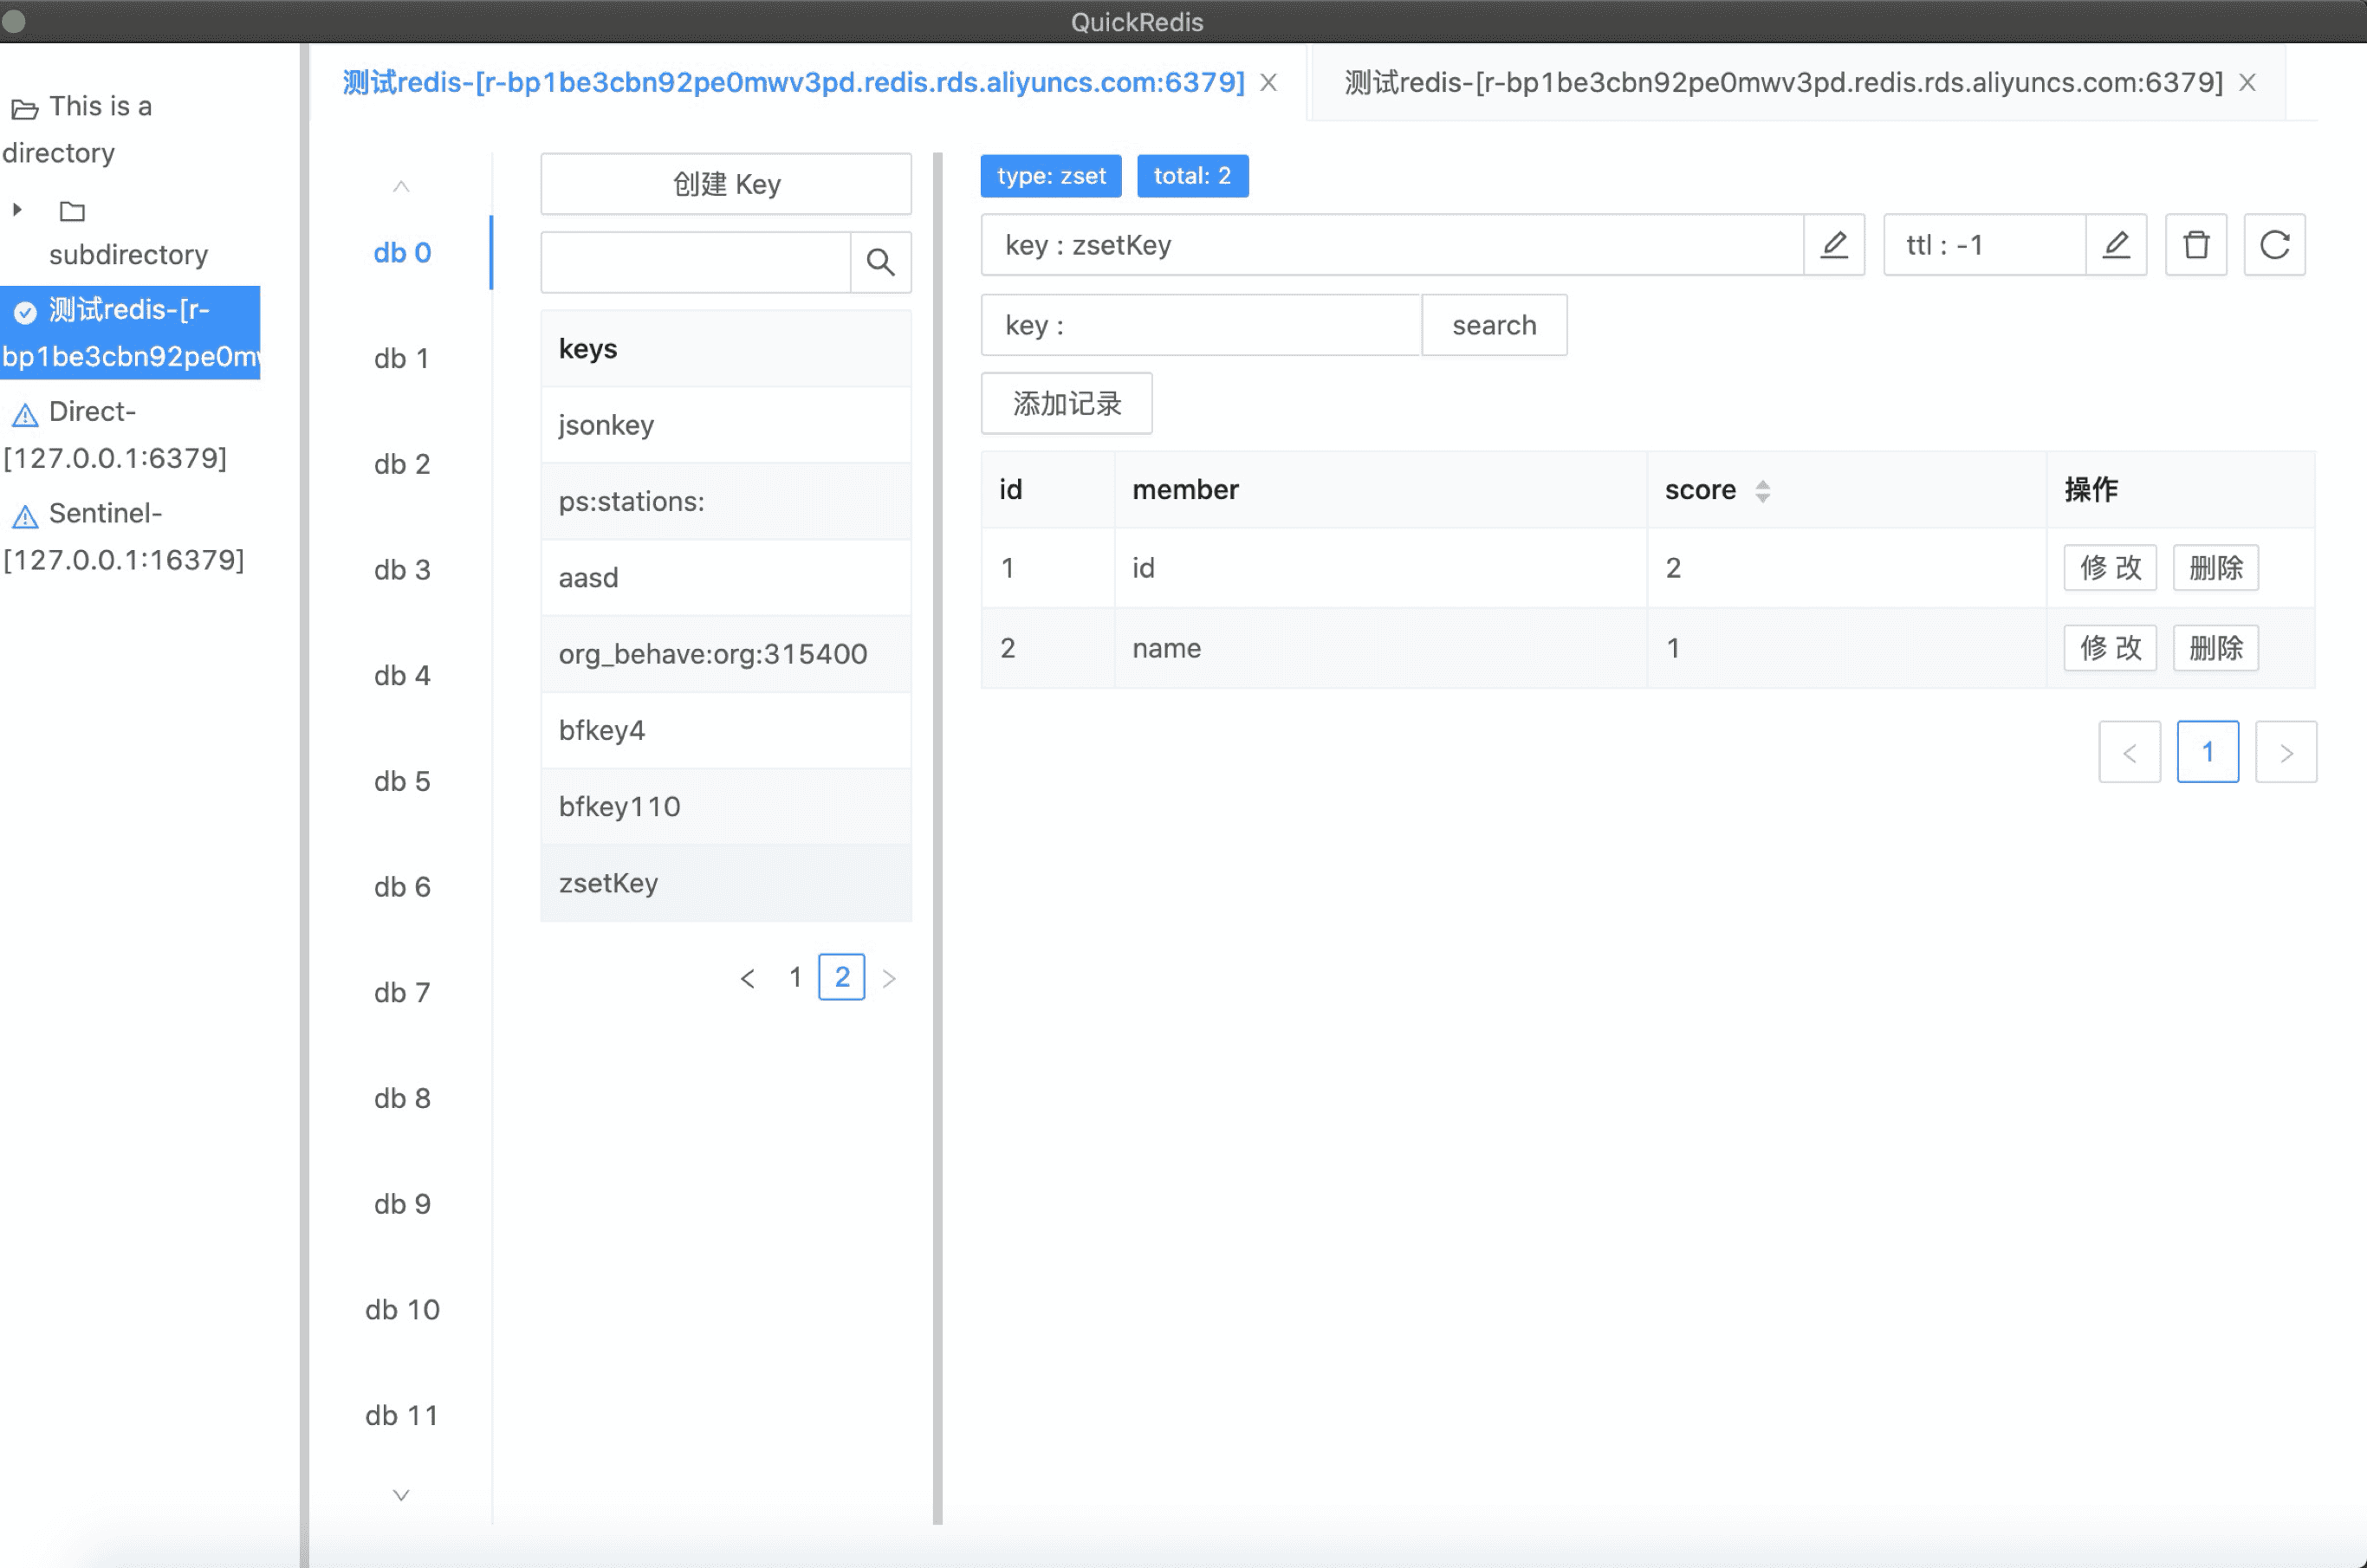This screenshot has height=1568, width=2367.
Task: Open the aasd key
Action: point(726,578)
